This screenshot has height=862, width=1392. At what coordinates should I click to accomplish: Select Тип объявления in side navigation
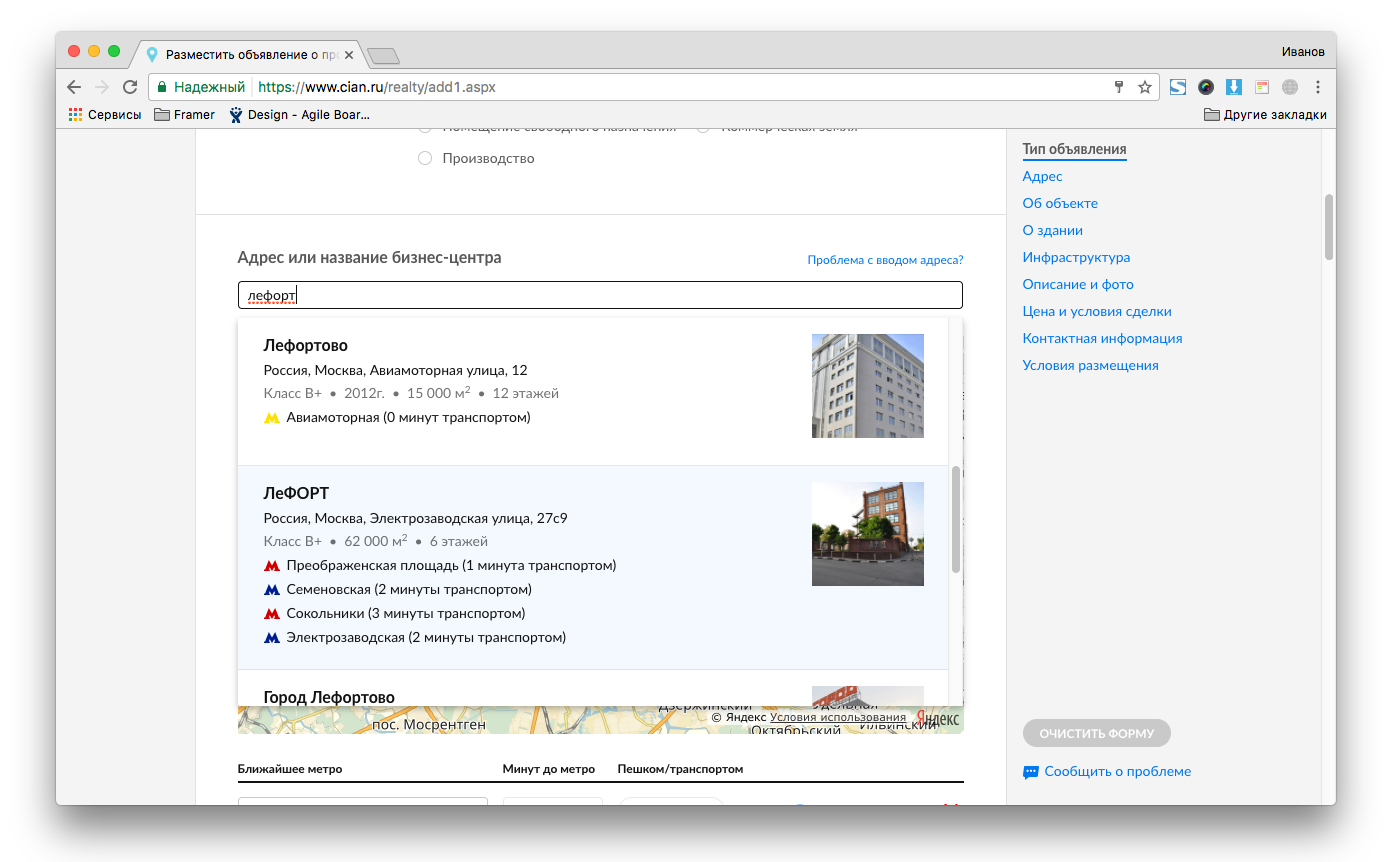(1074, 149)
